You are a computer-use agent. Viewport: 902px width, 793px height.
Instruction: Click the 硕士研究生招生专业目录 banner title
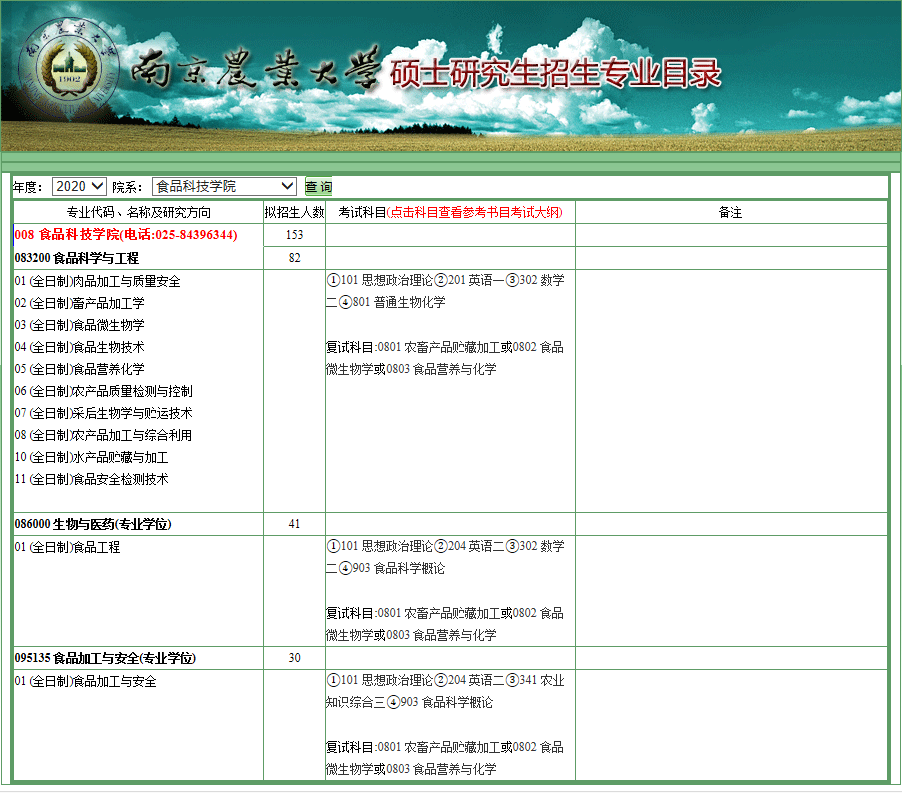click(555, 73)
